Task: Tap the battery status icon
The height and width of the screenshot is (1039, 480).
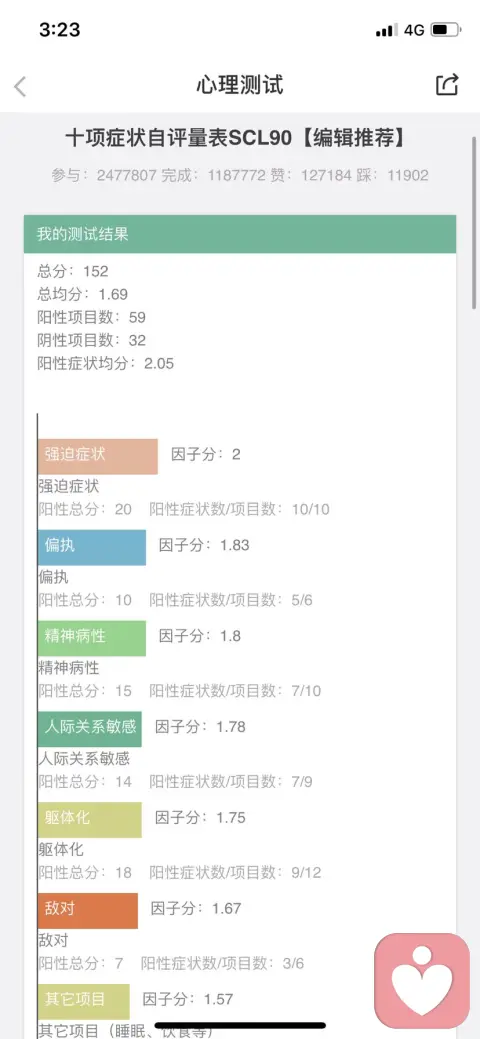Action: (445, 30)
